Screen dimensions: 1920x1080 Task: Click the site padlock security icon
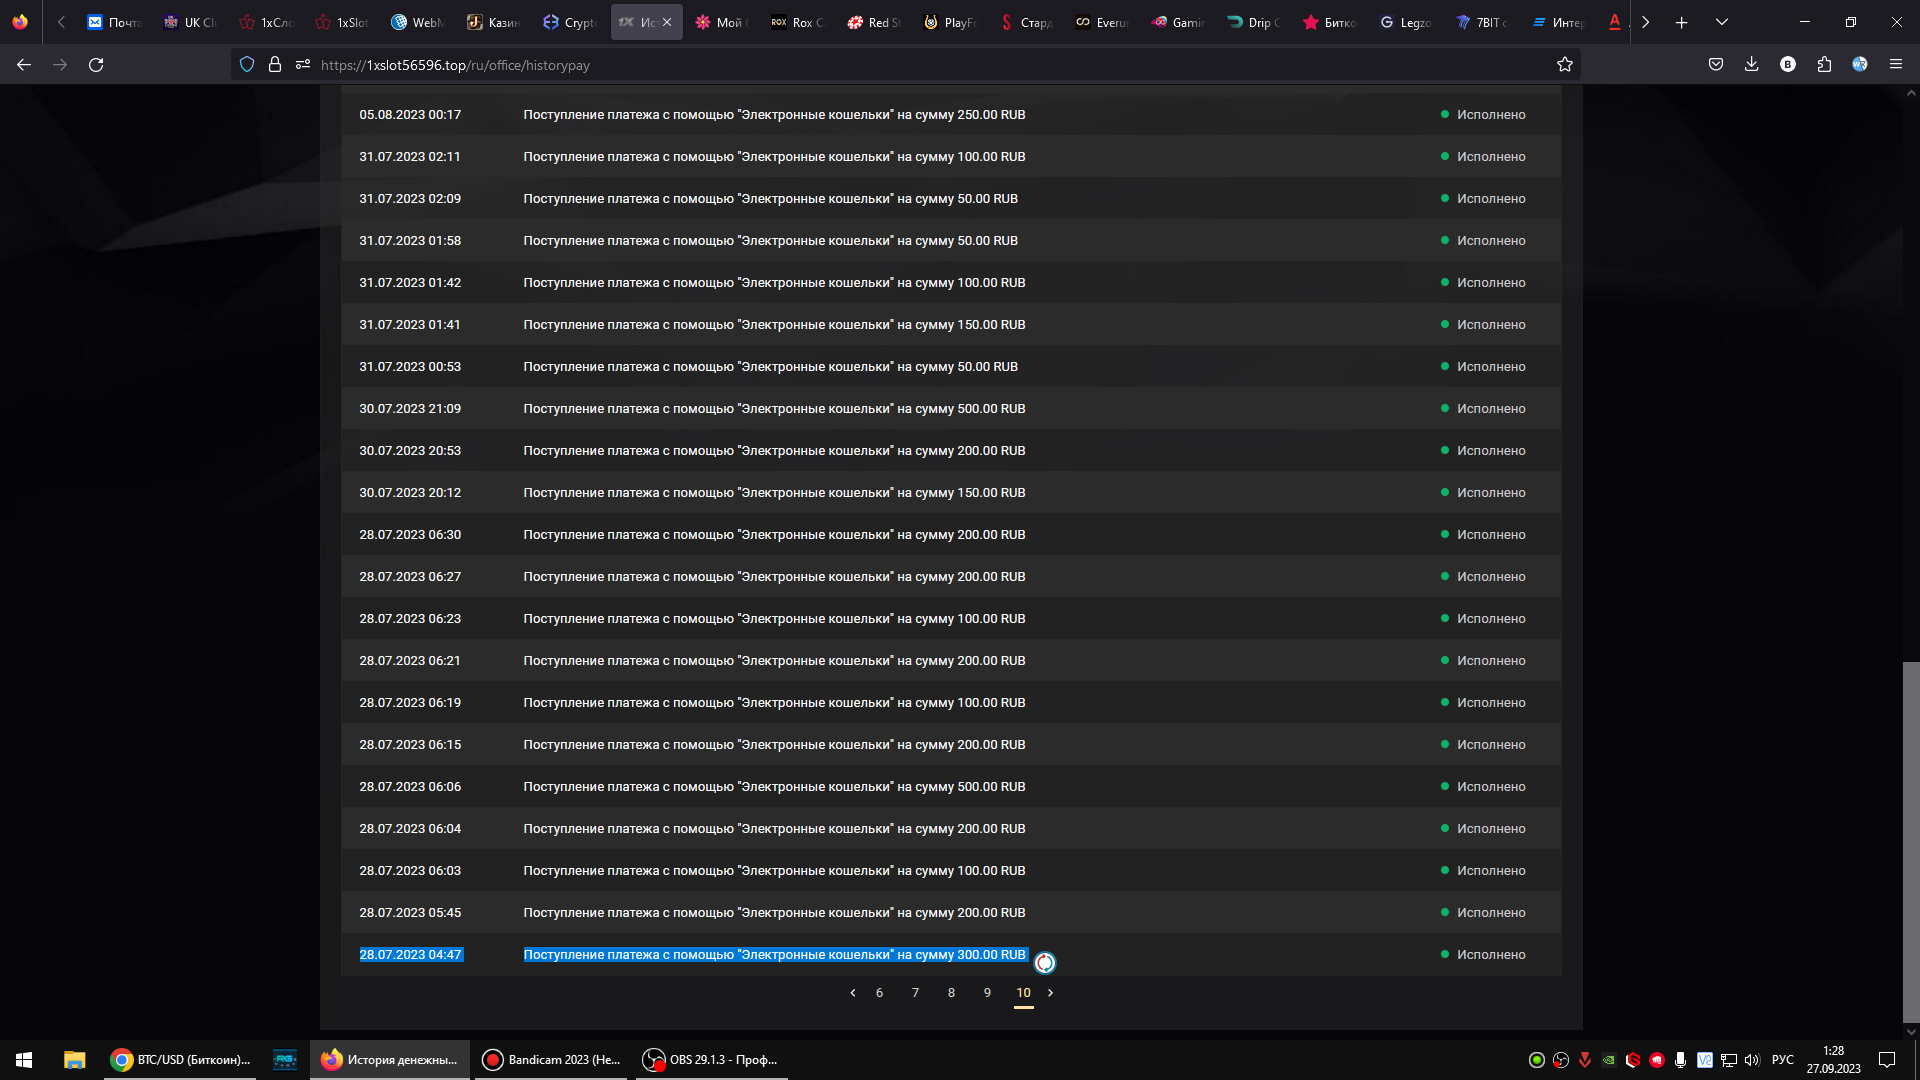[275, 65]
